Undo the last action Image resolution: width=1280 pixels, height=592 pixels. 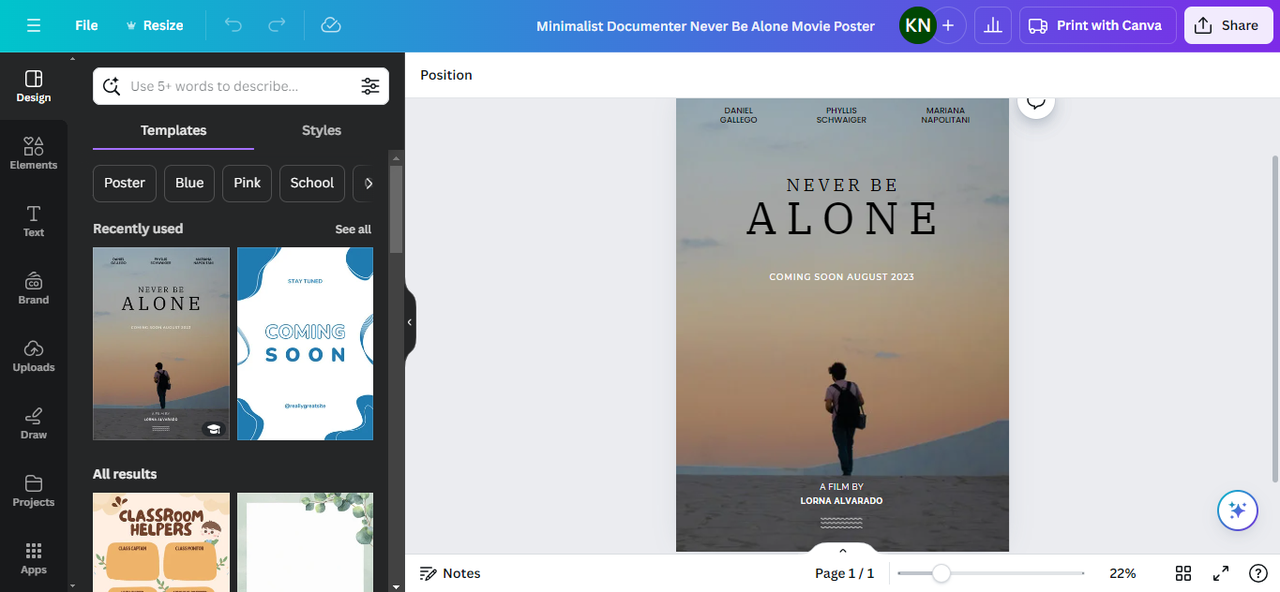(233, 25)
